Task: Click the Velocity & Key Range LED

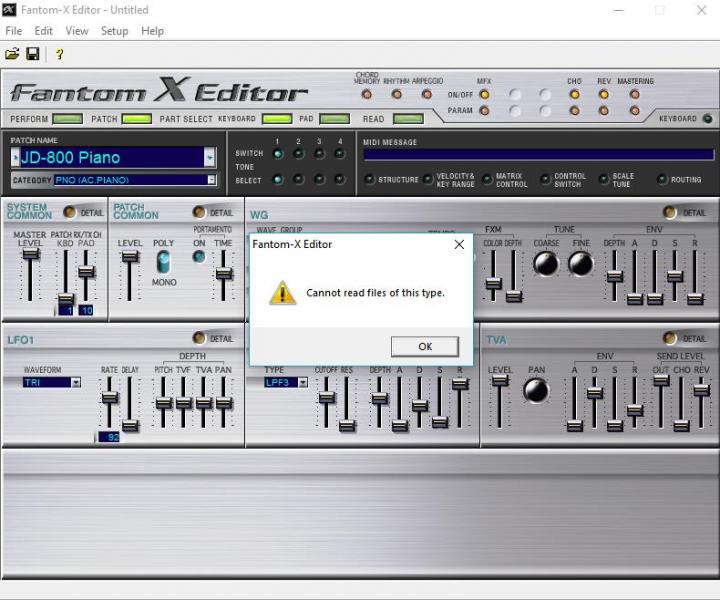Action: (428, 179)
